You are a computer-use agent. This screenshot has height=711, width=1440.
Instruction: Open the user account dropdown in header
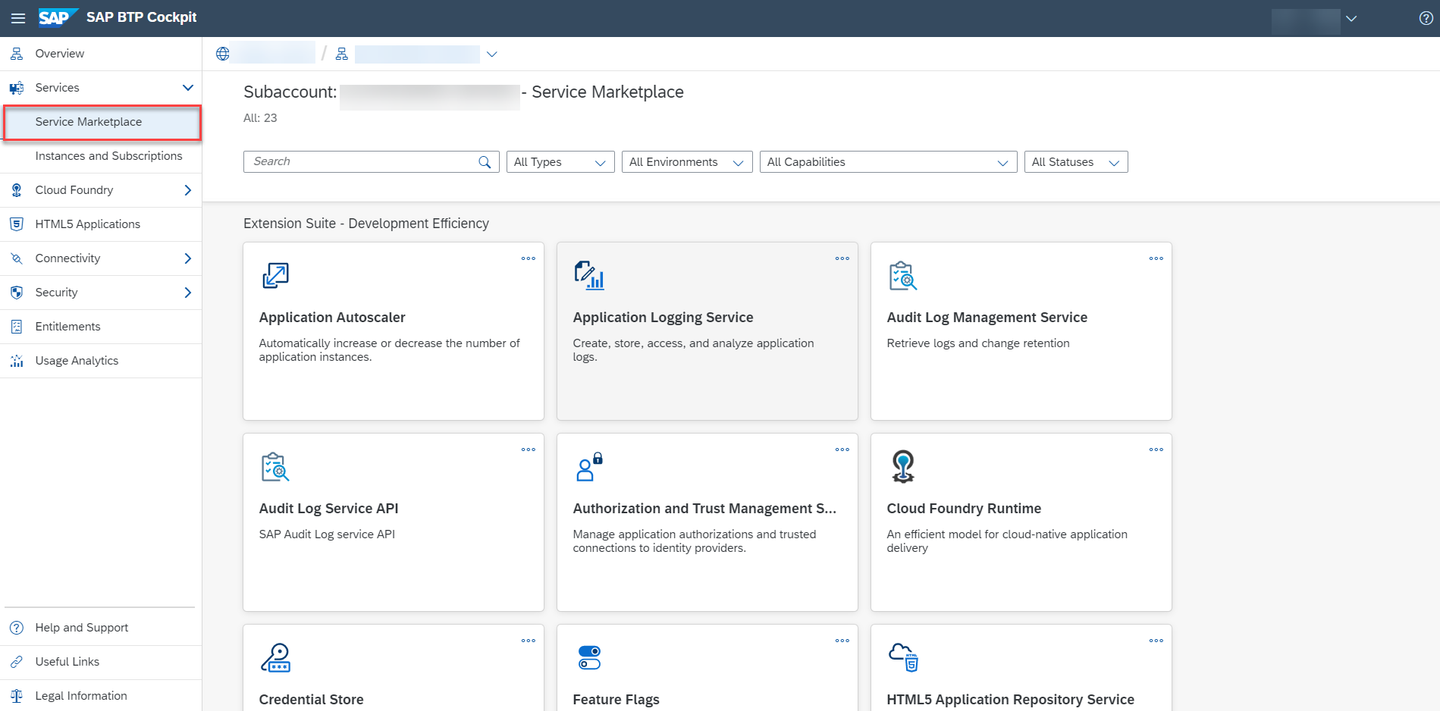click(1352, 18)
